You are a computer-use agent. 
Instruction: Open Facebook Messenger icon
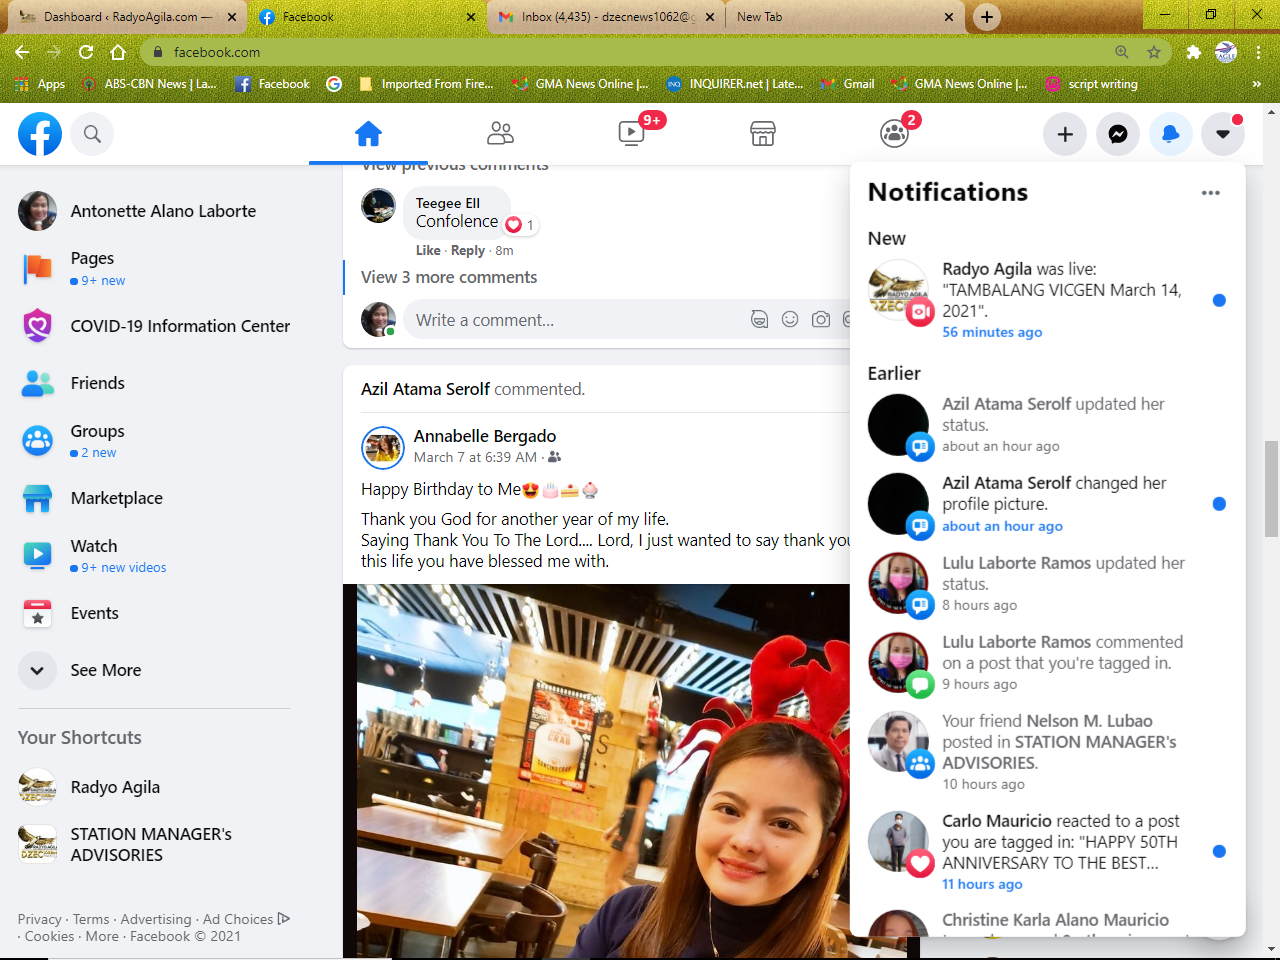[1118, 134]
